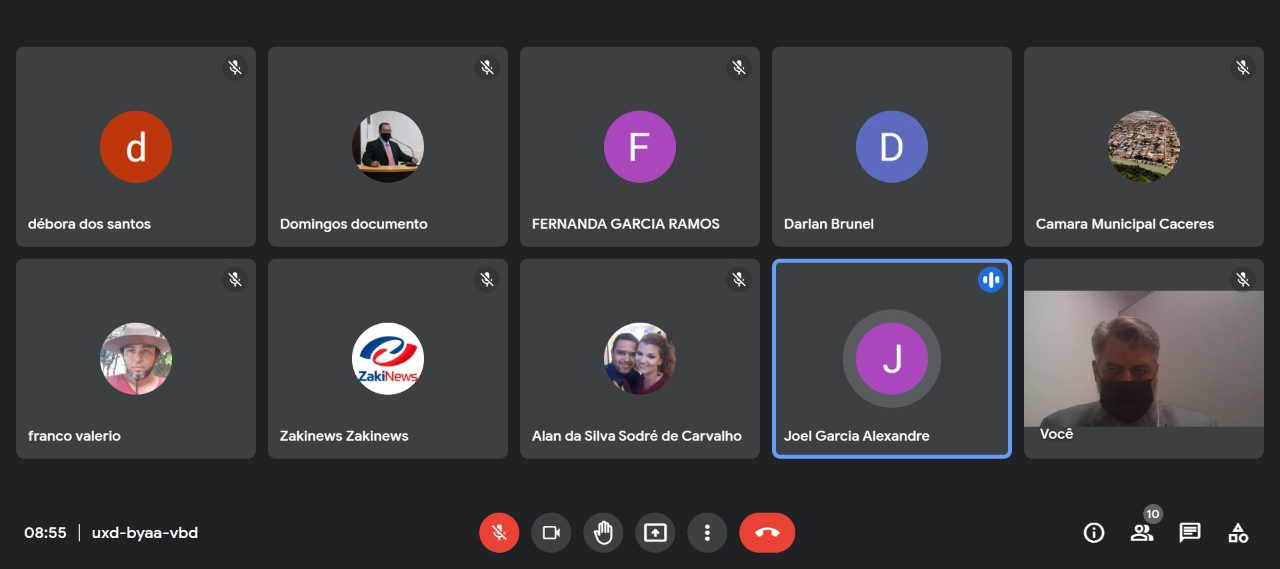Open the activities icon
This screenshot has height=569, width=1280.
pyautogui.click(x=1238, y=533)
